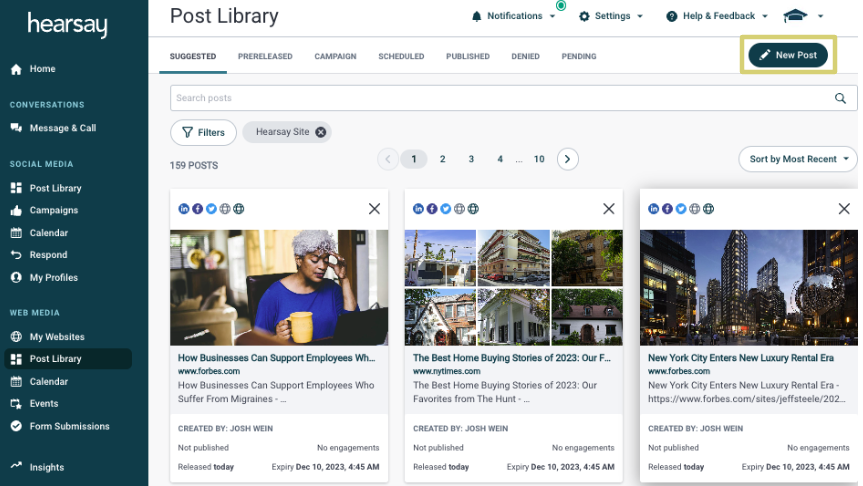The width and height of the screenshot is (863, 486).
Task: Click LinkedIn icon on Migraines post
Action: tap(184, 209)
